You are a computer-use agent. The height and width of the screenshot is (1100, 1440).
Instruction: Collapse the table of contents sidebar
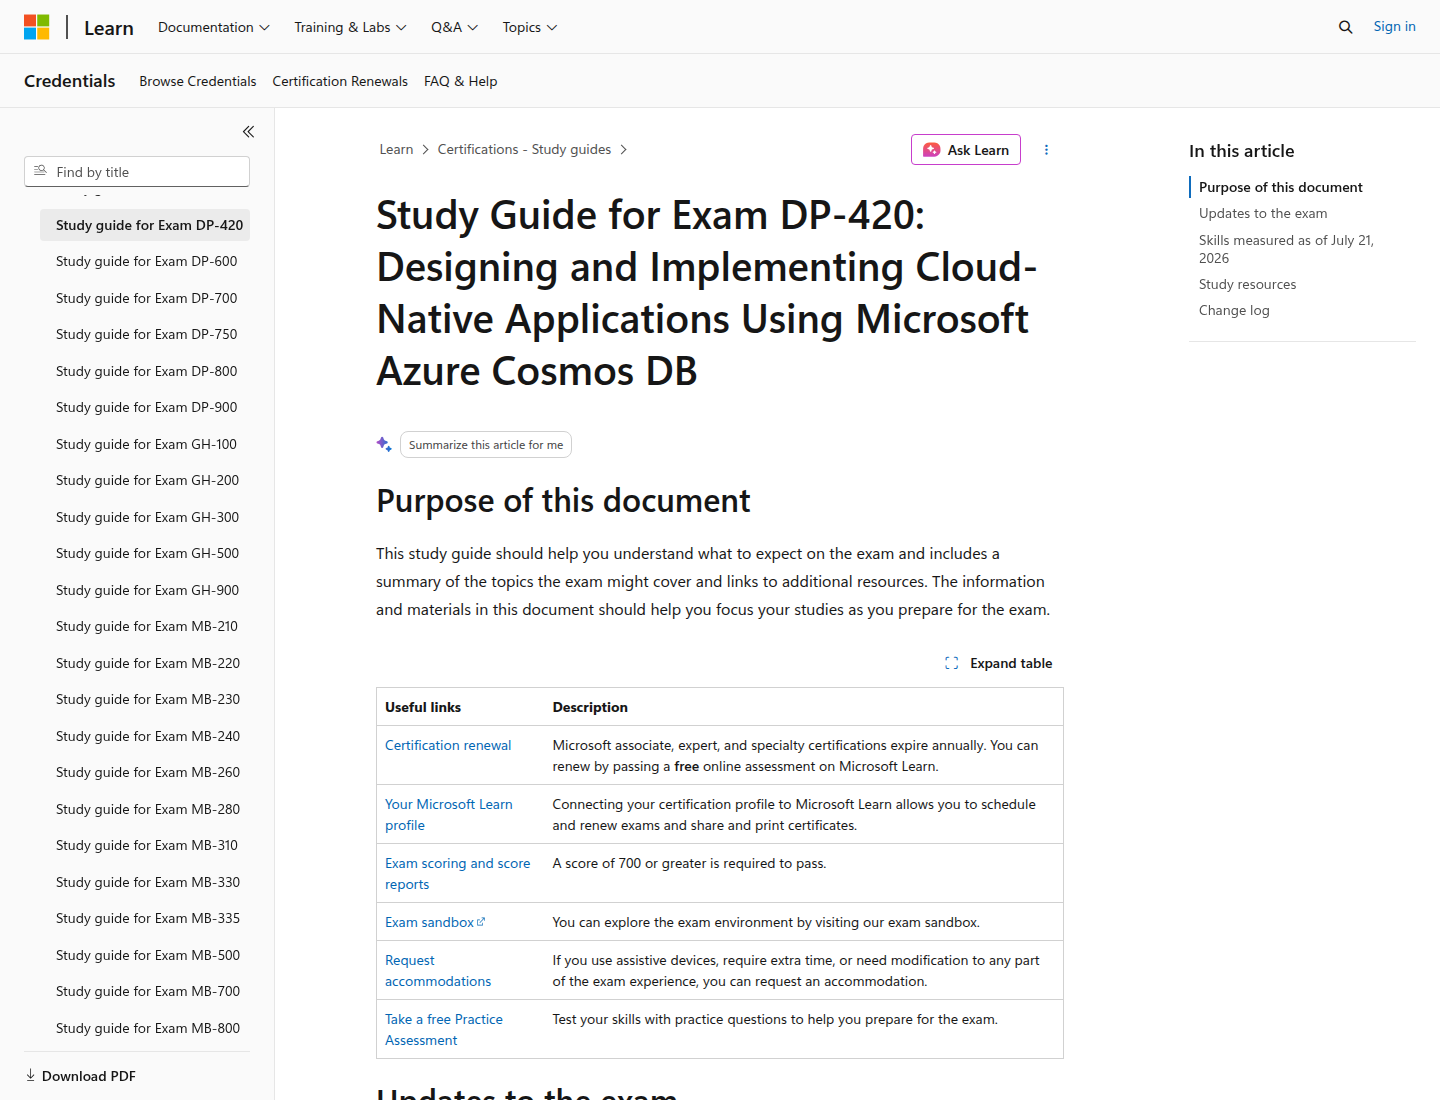248,131
